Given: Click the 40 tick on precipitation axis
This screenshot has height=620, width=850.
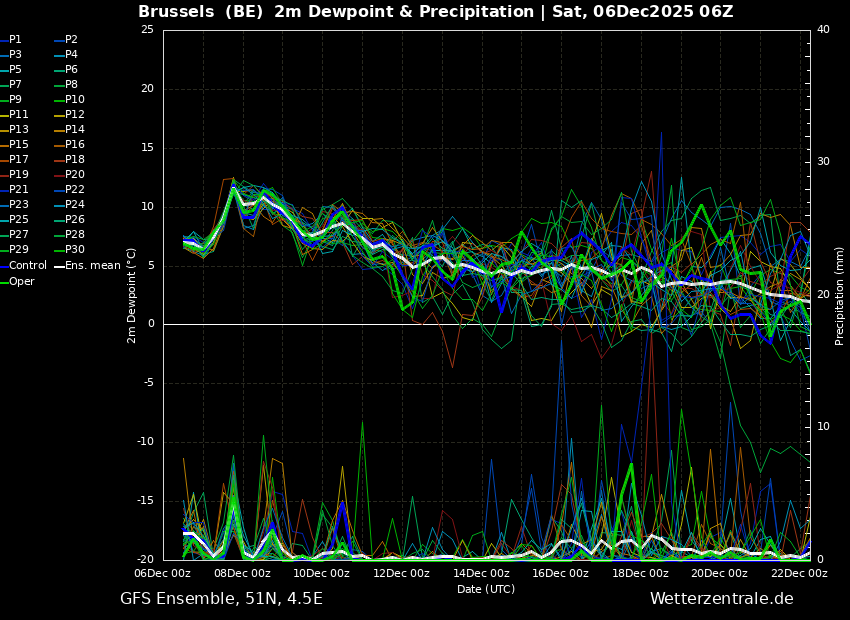Looking at the screenshot, I should click(823, 30).
